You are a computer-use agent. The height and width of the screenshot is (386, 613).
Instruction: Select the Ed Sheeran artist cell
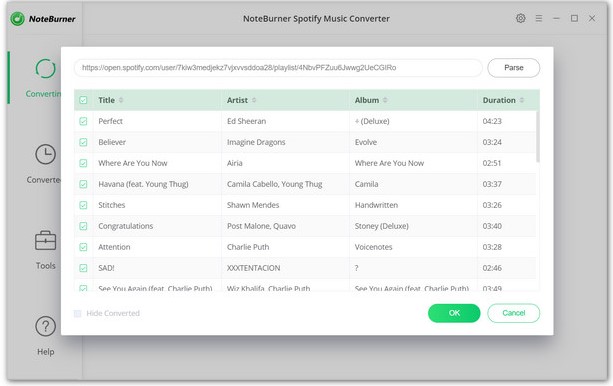pos(285,121)
